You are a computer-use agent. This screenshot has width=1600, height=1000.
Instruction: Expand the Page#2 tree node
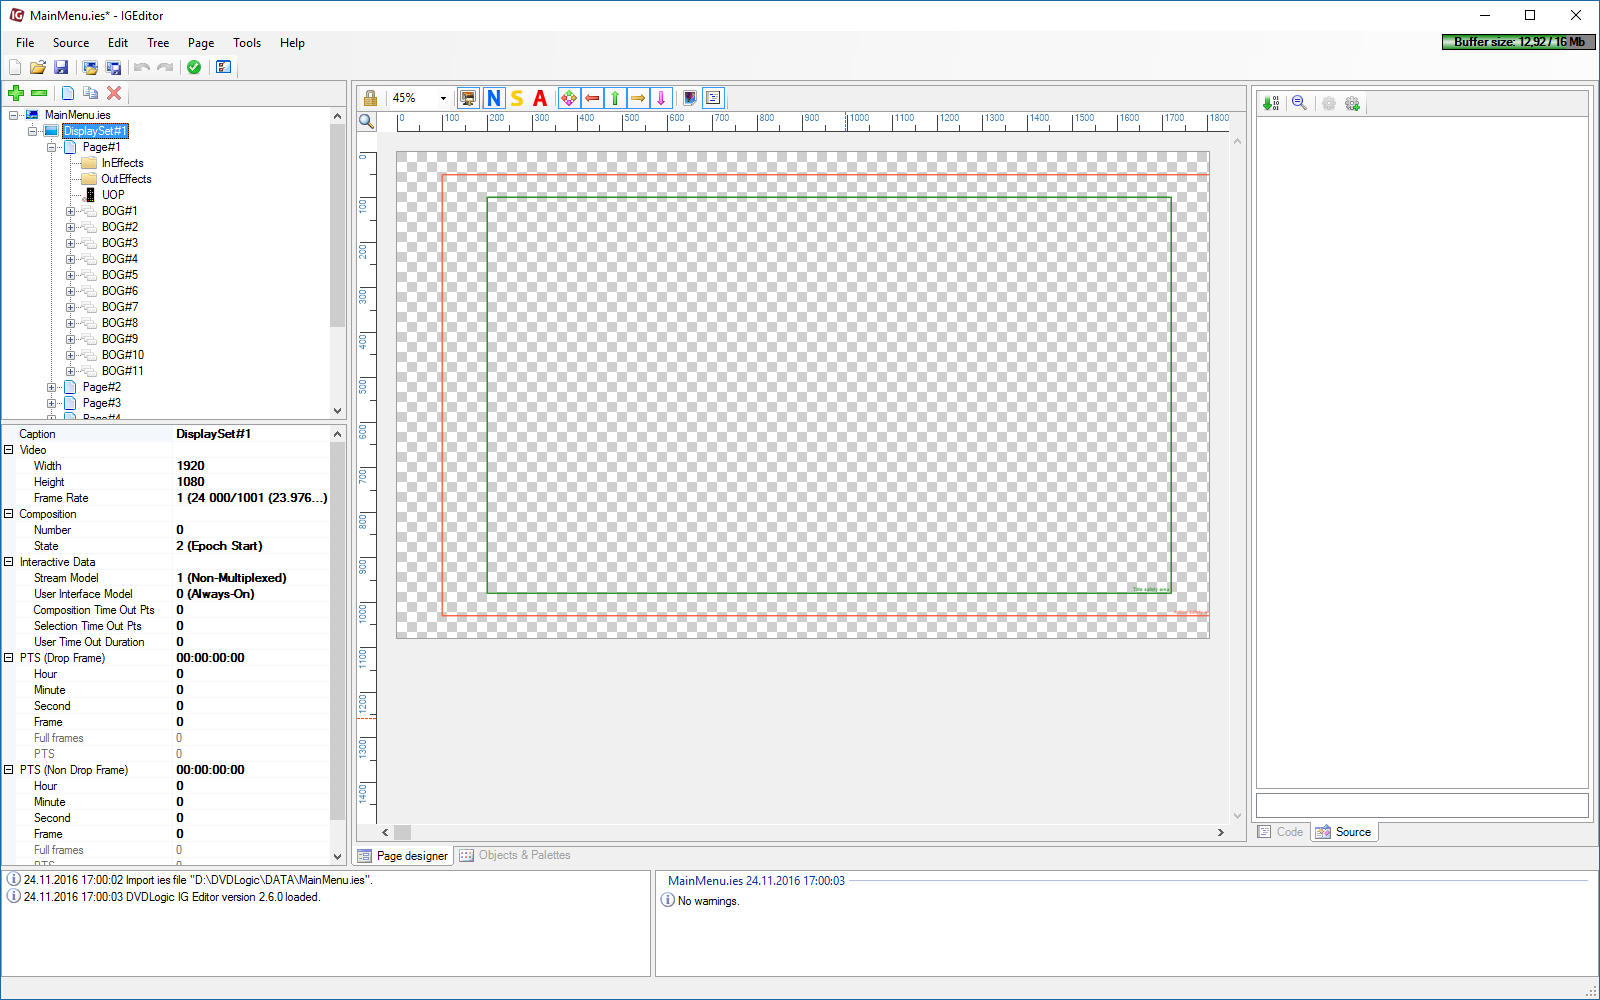52,387
